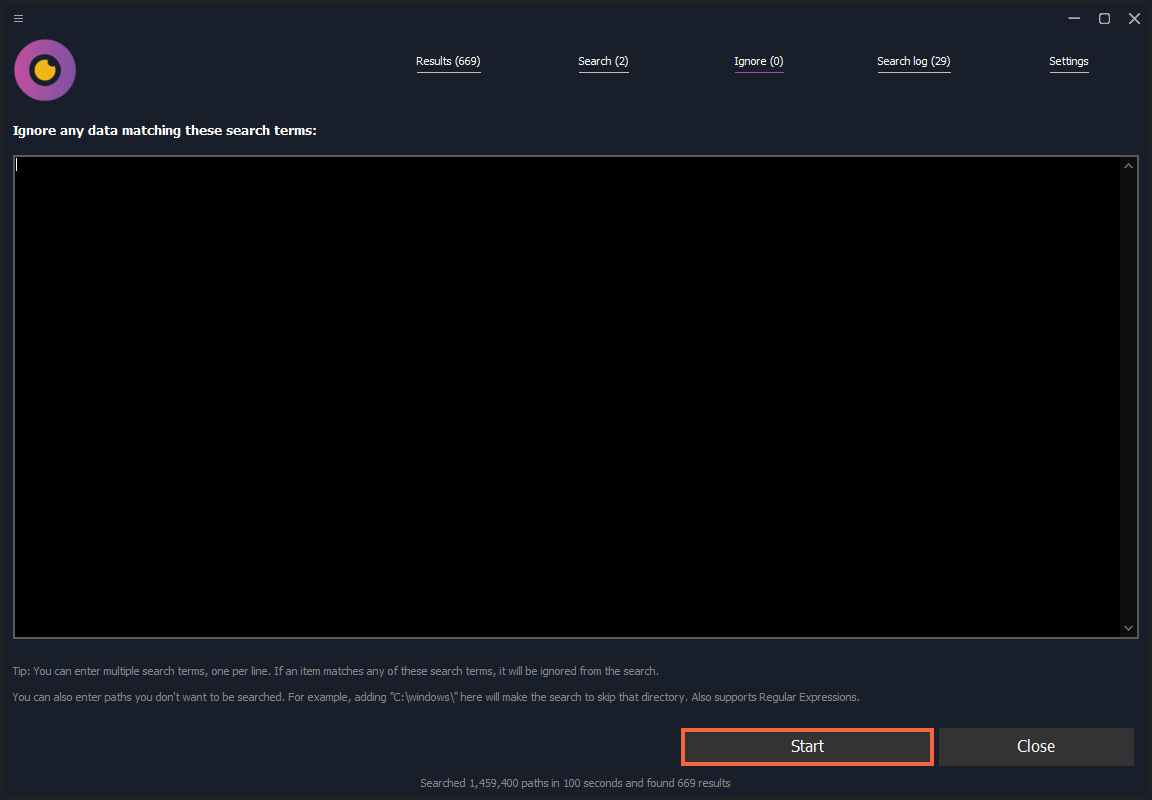Click the purple eye app logo
This screenshot has width=1152, height=800.
[x=44, y=70]
